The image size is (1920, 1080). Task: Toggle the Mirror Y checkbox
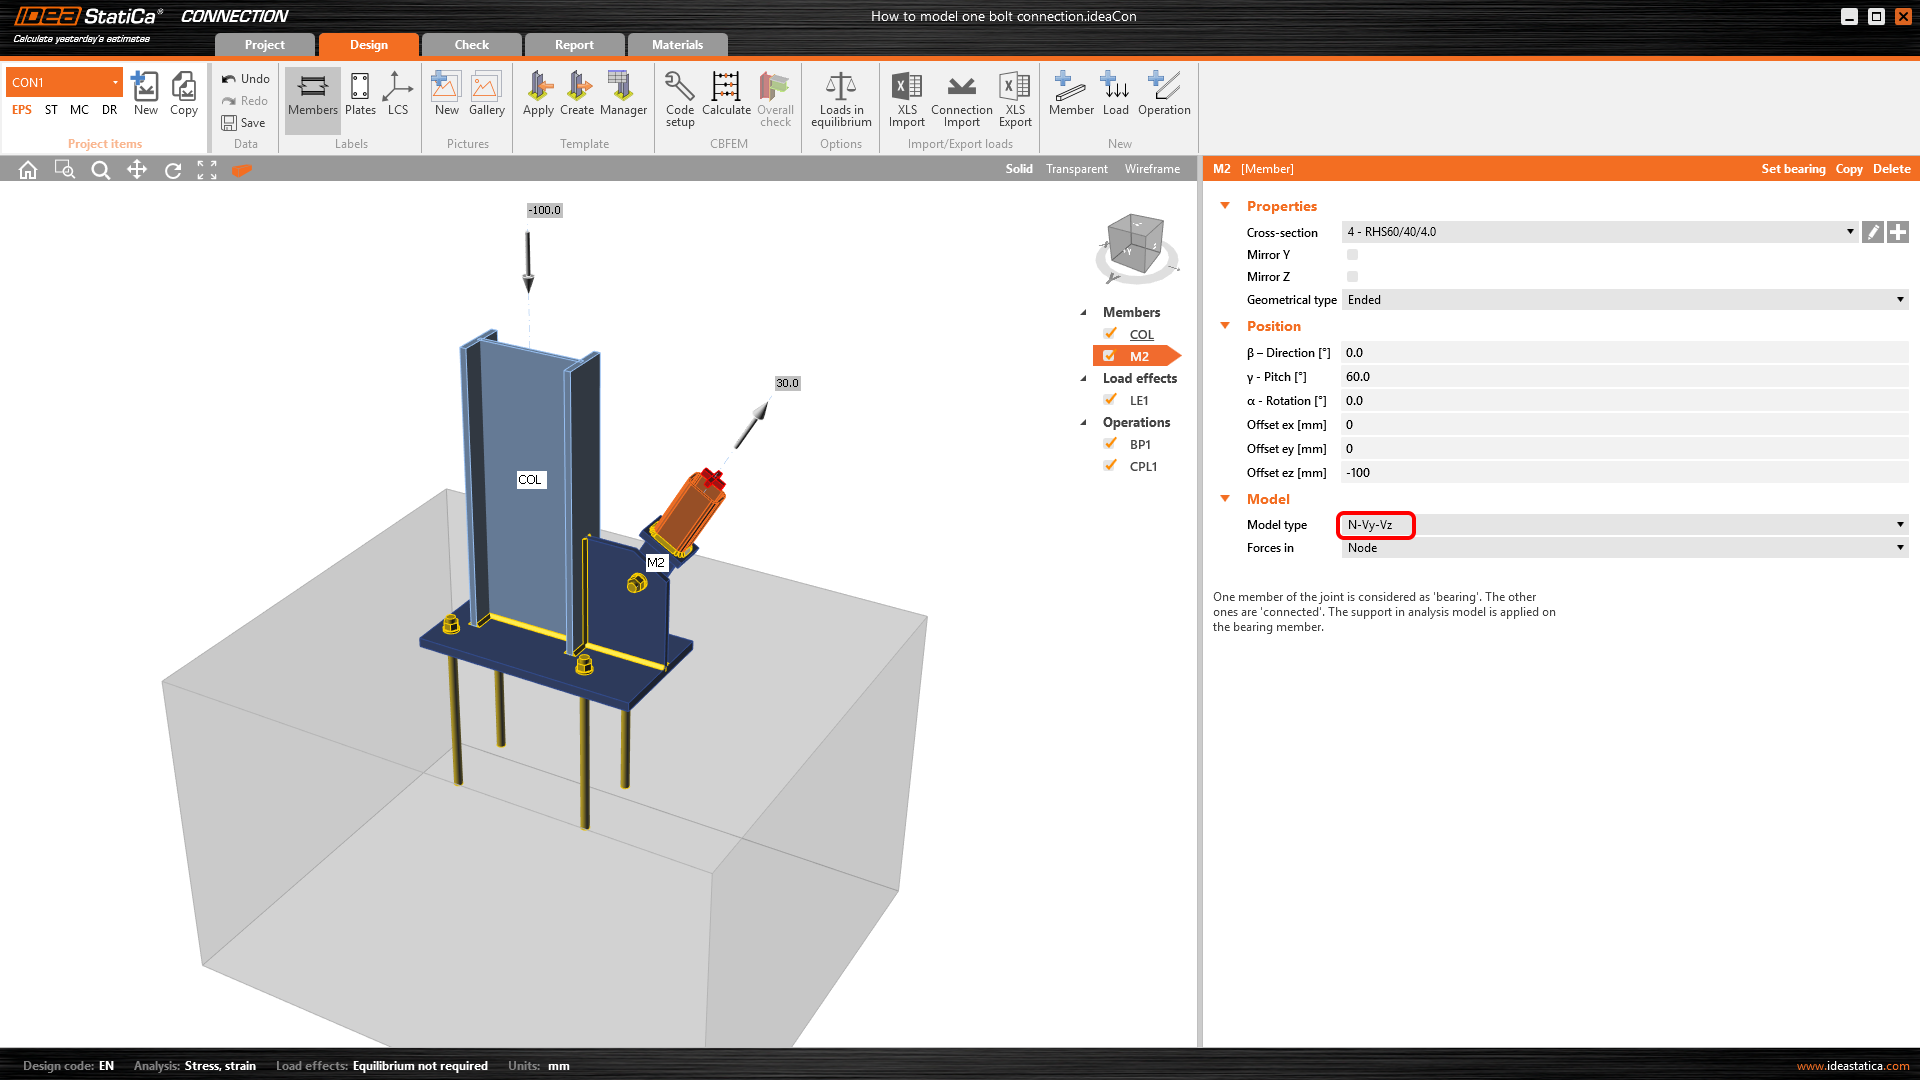pos(1352,255)
